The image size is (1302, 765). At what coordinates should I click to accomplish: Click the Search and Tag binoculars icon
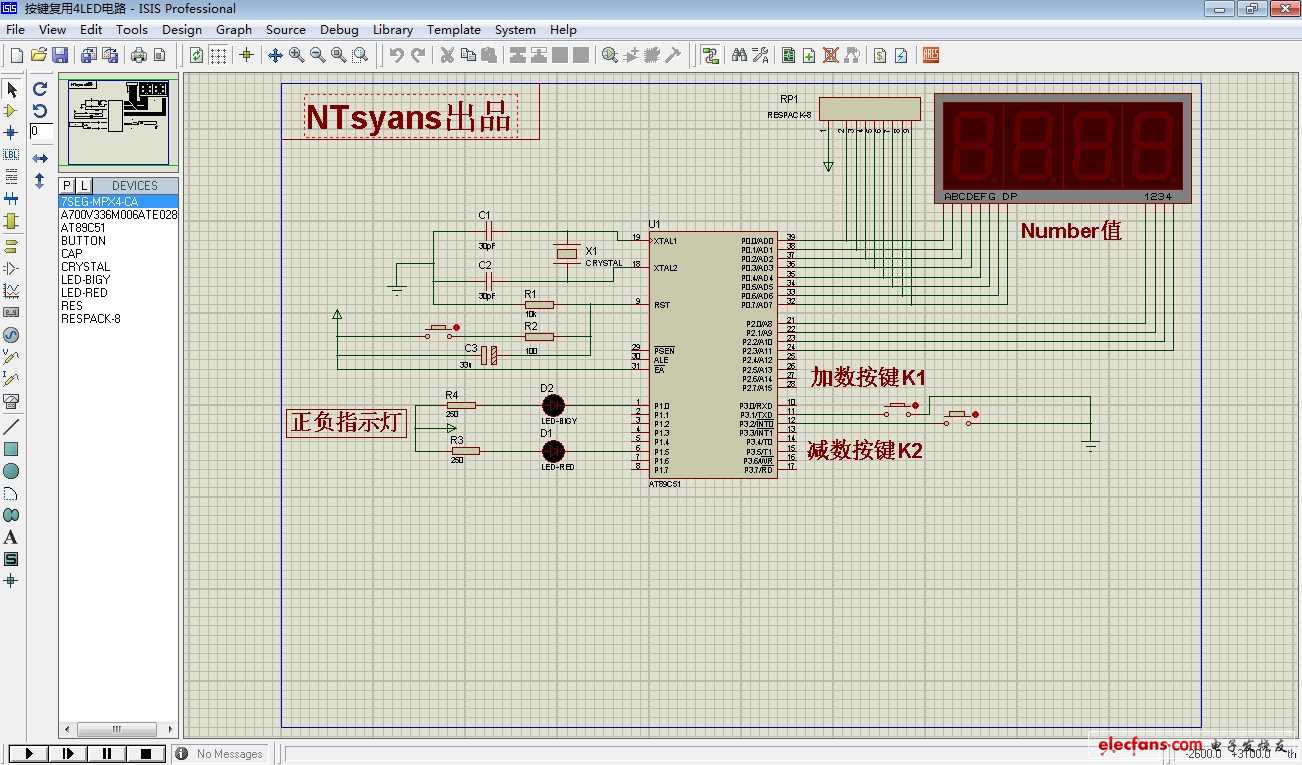pyautogui.click(x=739, y=55)
